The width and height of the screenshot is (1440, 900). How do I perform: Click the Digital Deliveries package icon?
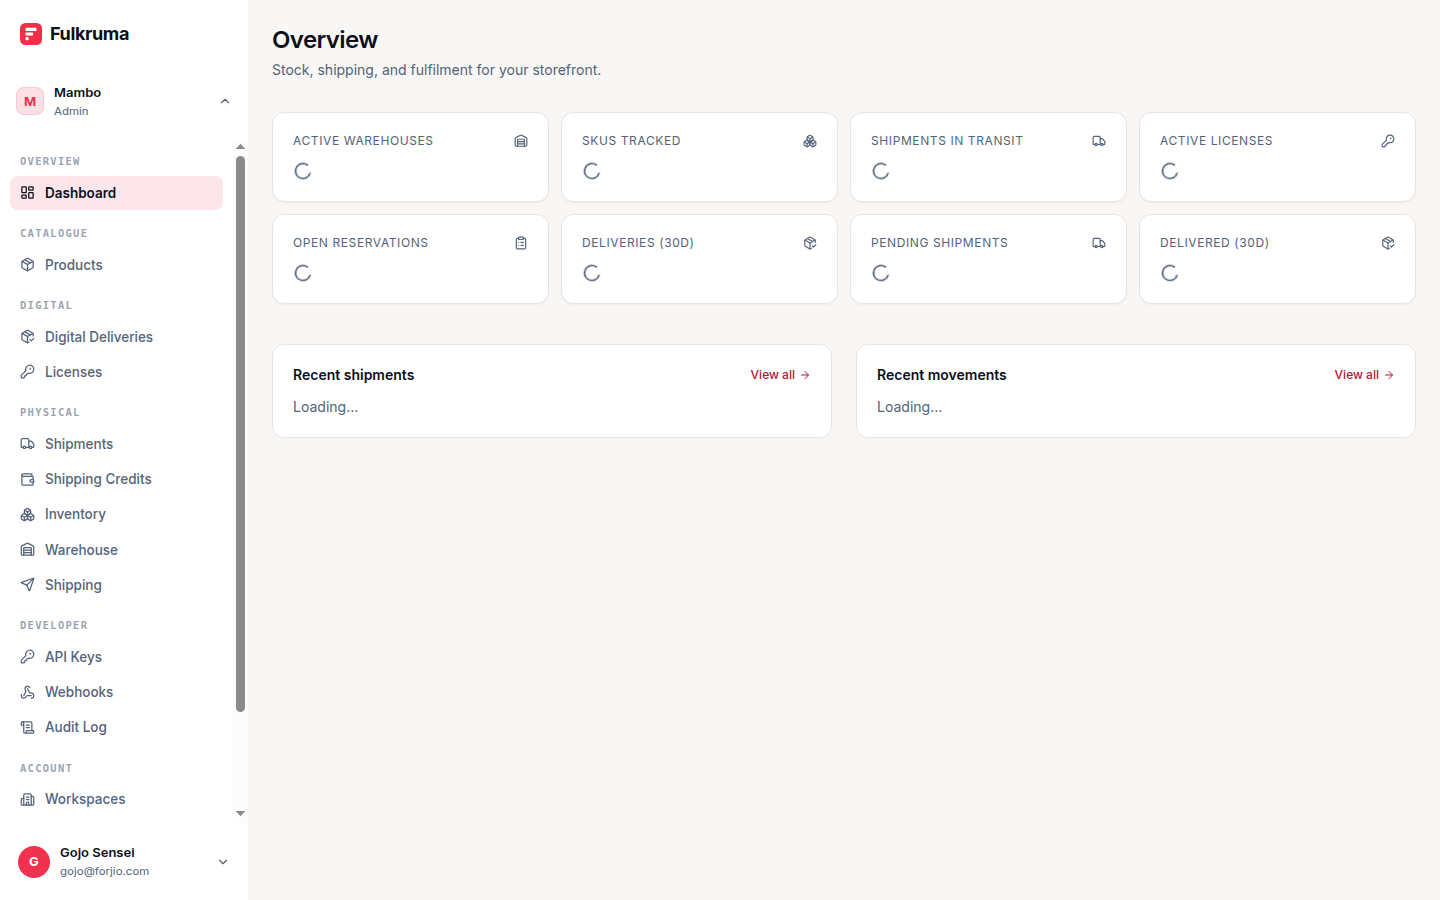coord(28,337)
